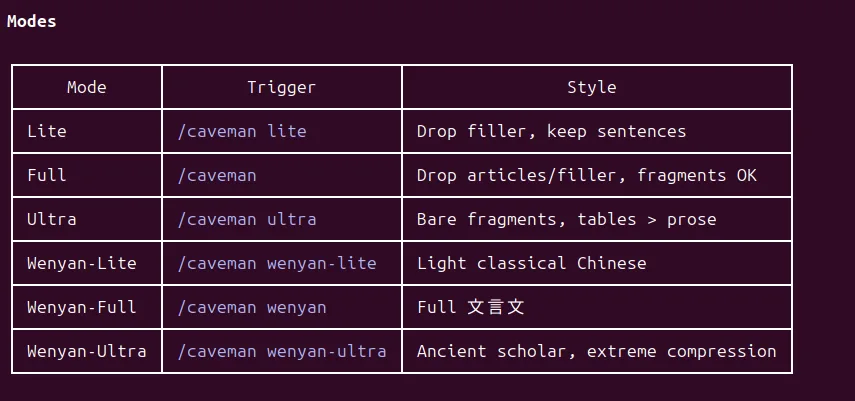Click the Modes heading text
Screen dimensions: 855x401
coord(32,21)
